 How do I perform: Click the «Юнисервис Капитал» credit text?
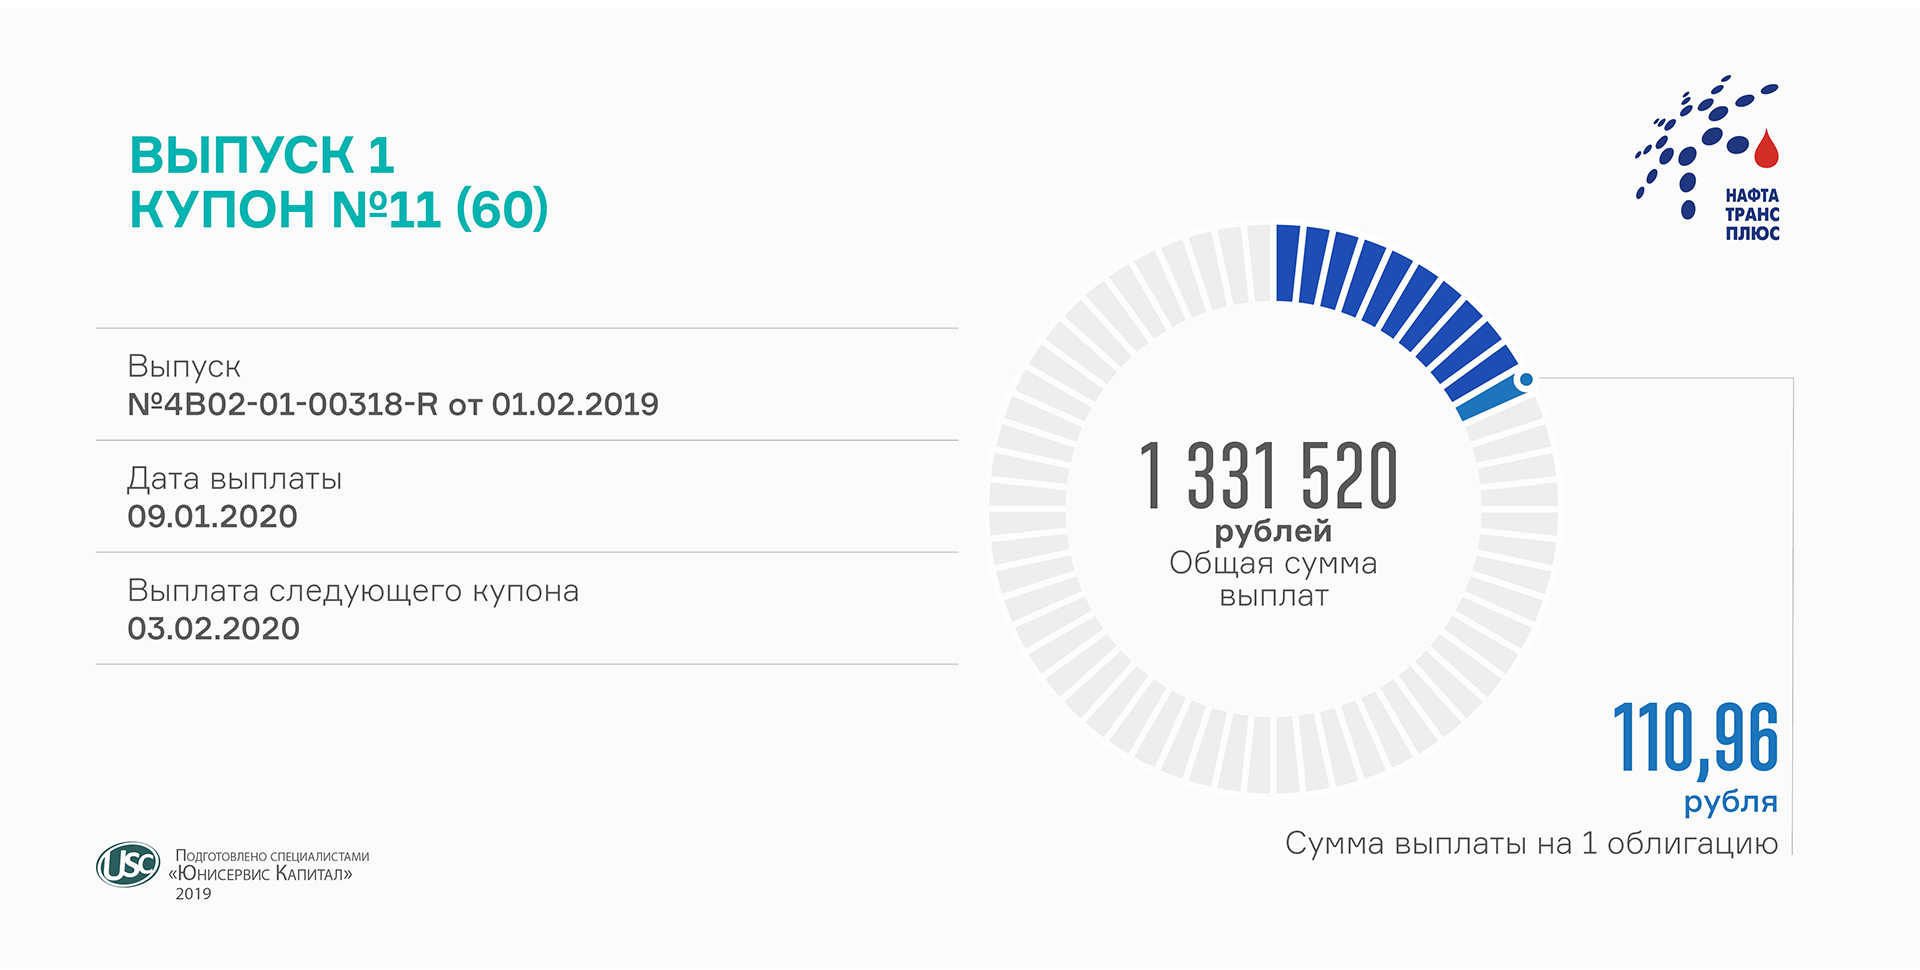(x=262, y=874)
